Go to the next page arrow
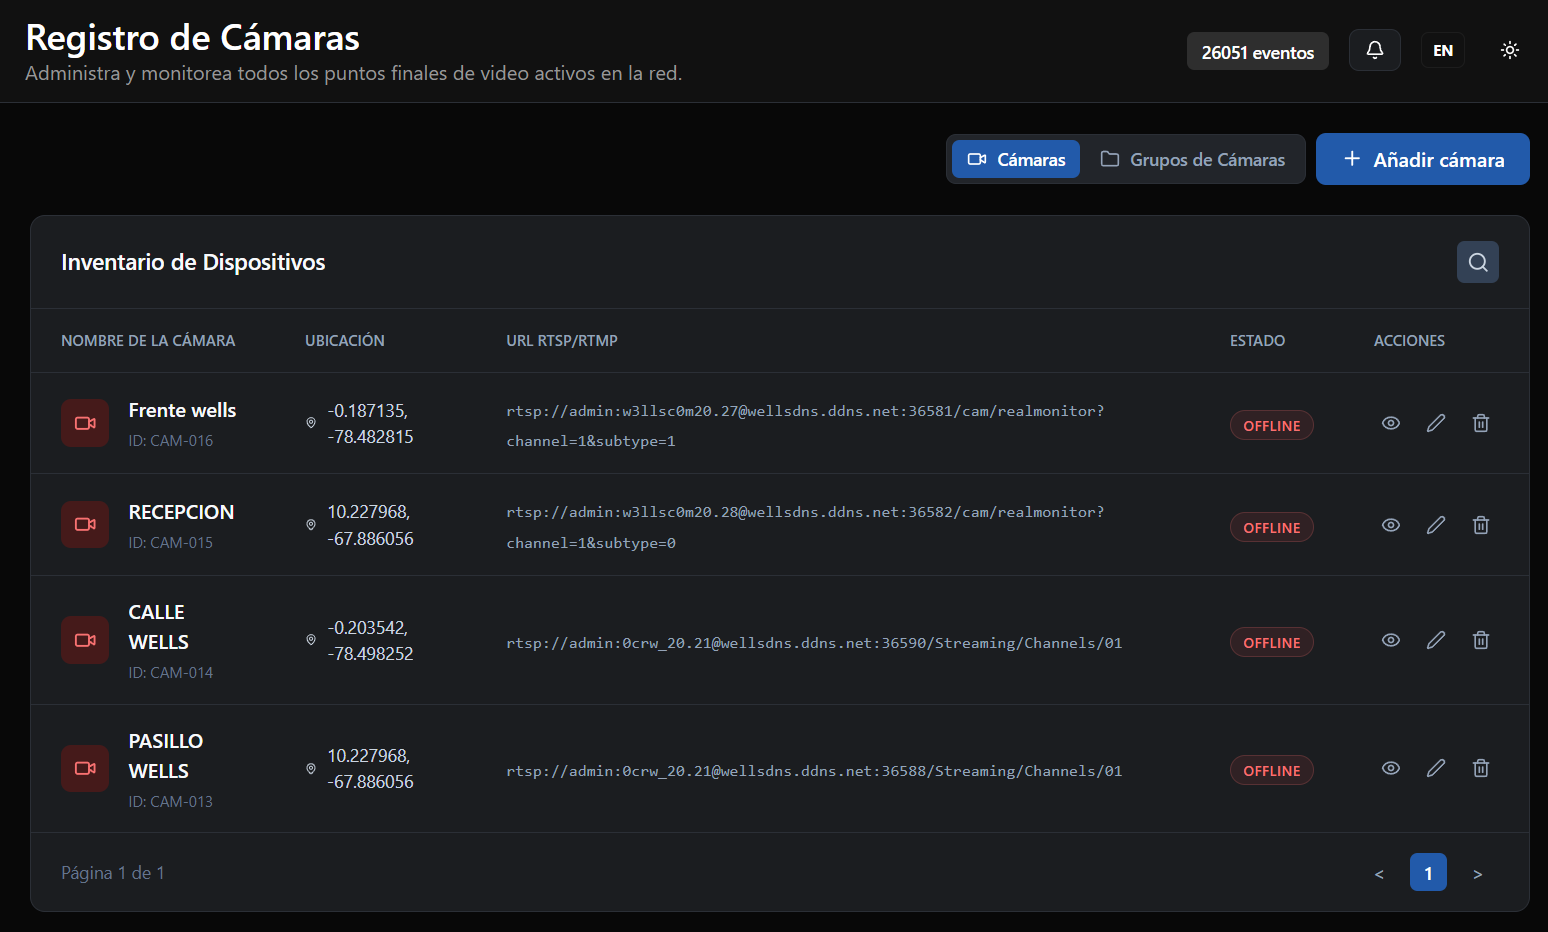The height and width of the screenshot is (932, 1548). pos(1477,874)
